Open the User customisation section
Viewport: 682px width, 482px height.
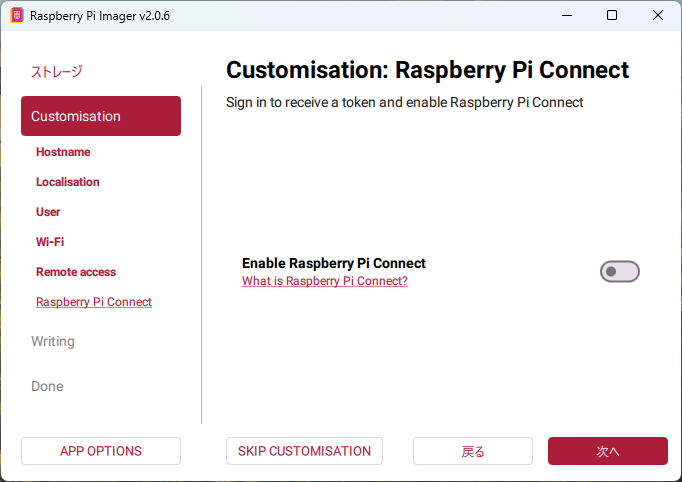[x=48, y=212]
